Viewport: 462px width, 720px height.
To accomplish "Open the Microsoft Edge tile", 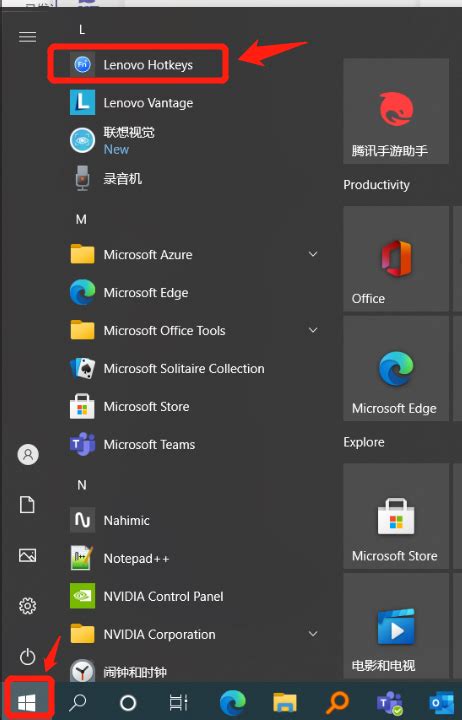I will tap(396, 368).
